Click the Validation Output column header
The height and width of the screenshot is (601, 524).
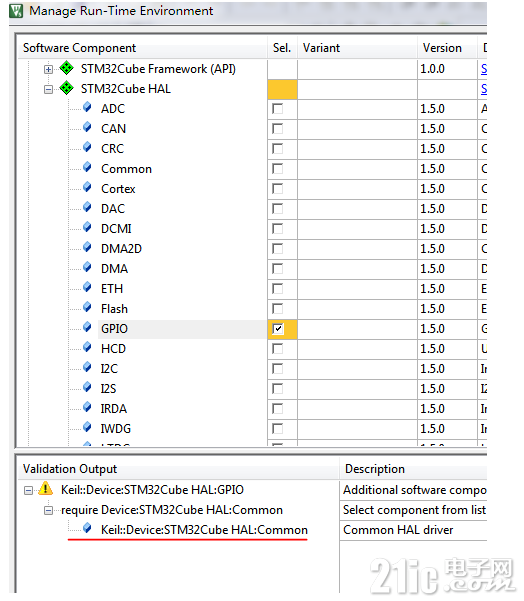click(179, 469)
